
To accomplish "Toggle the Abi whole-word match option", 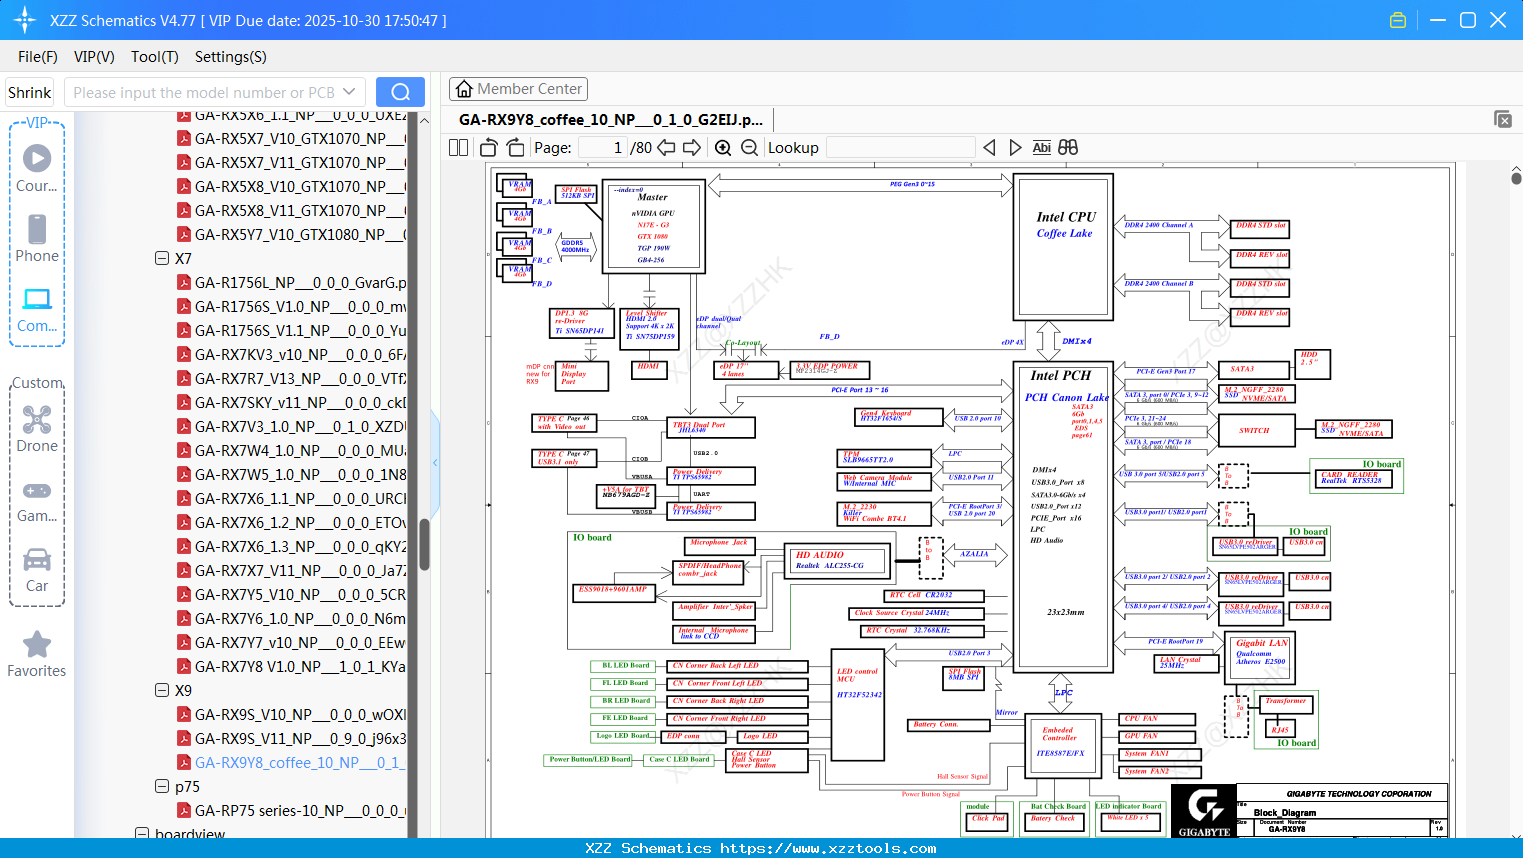I will tap(1041, 147).
